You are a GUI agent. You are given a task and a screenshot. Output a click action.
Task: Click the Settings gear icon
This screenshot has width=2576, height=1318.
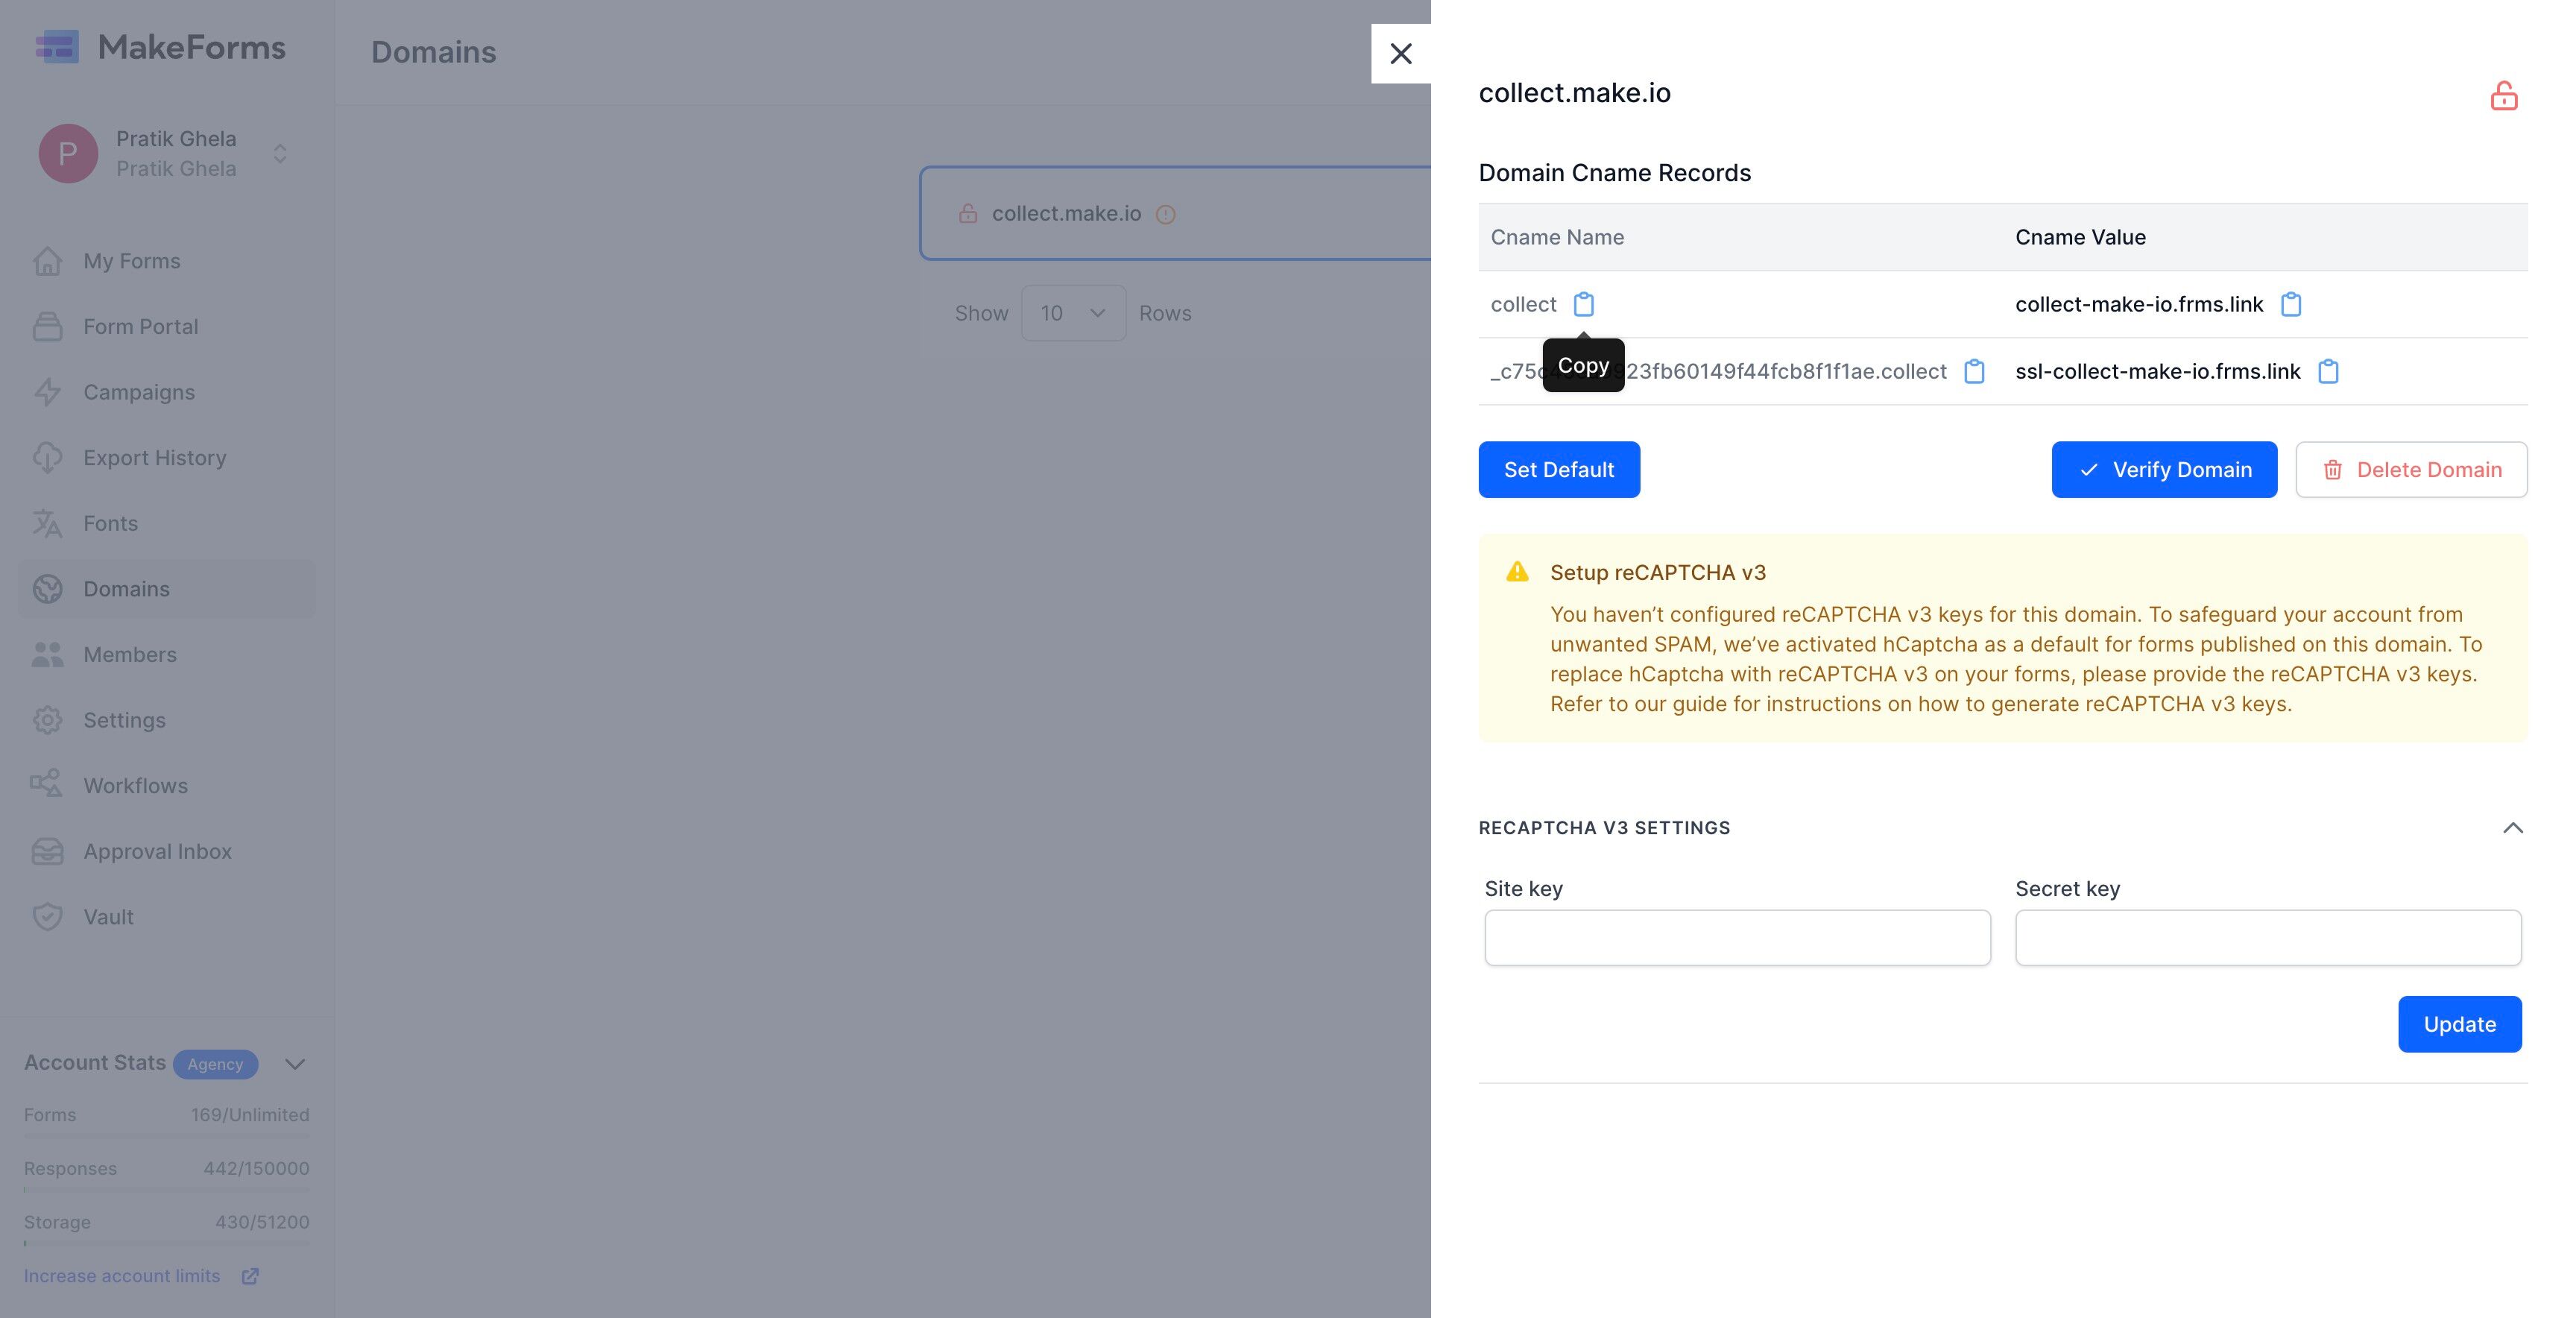(47, 720)
